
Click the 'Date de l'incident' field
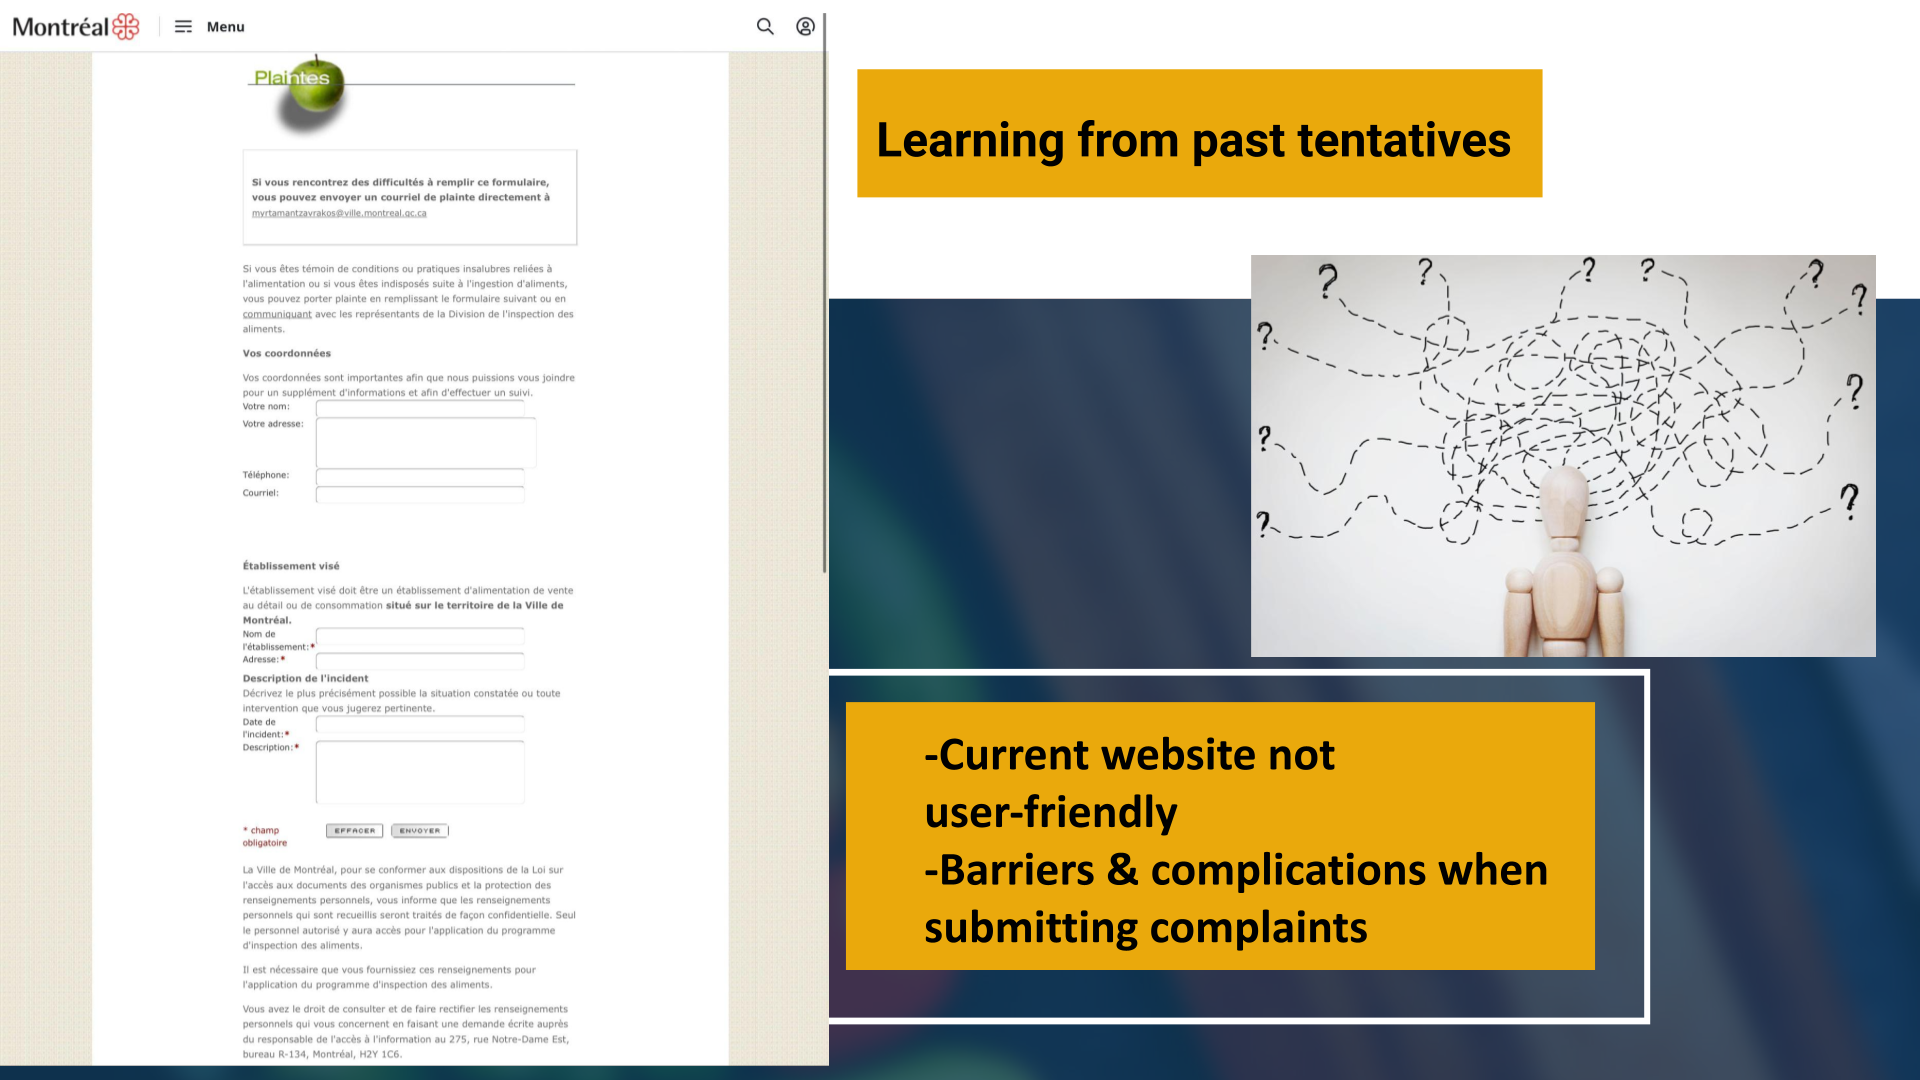420,724
